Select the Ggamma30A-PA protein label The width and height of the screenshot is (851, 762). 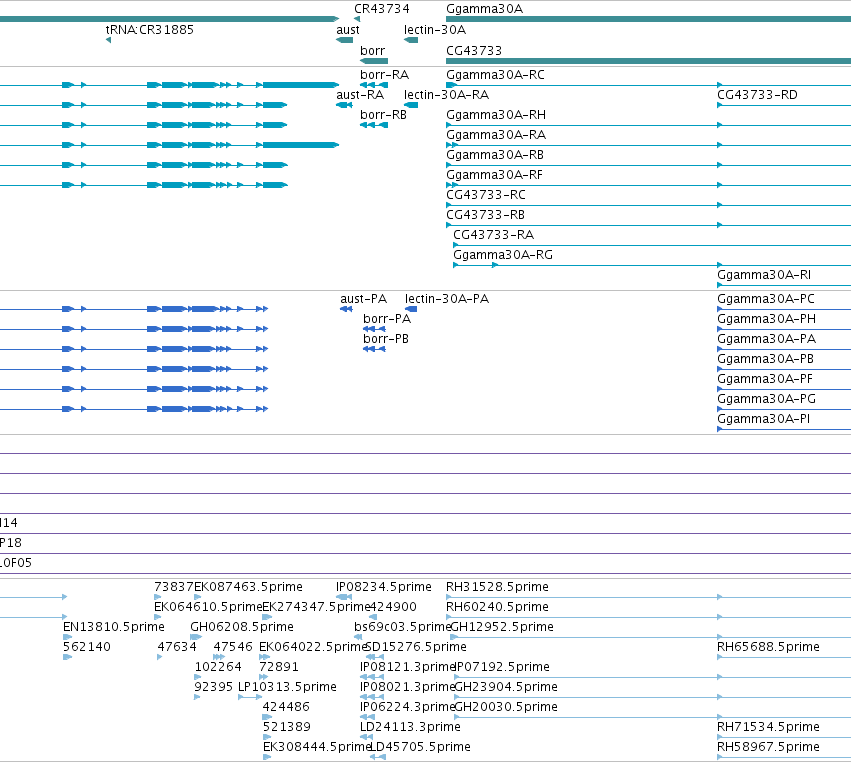pyautogui.click(x=766, y=339)
